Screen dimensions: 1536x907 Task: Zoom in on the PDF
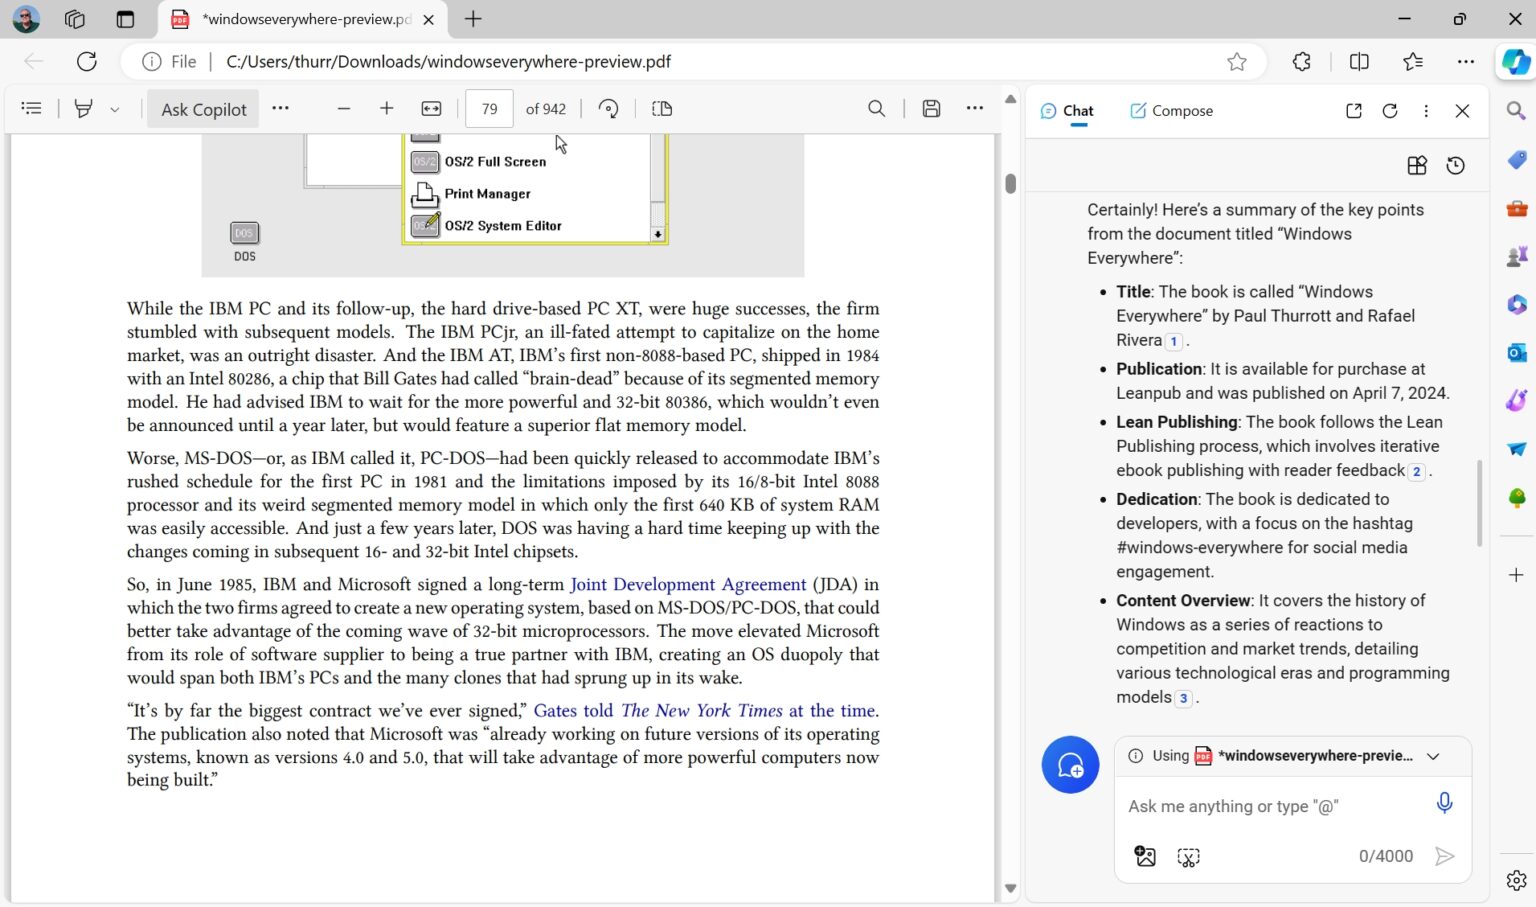click(387, 108)
